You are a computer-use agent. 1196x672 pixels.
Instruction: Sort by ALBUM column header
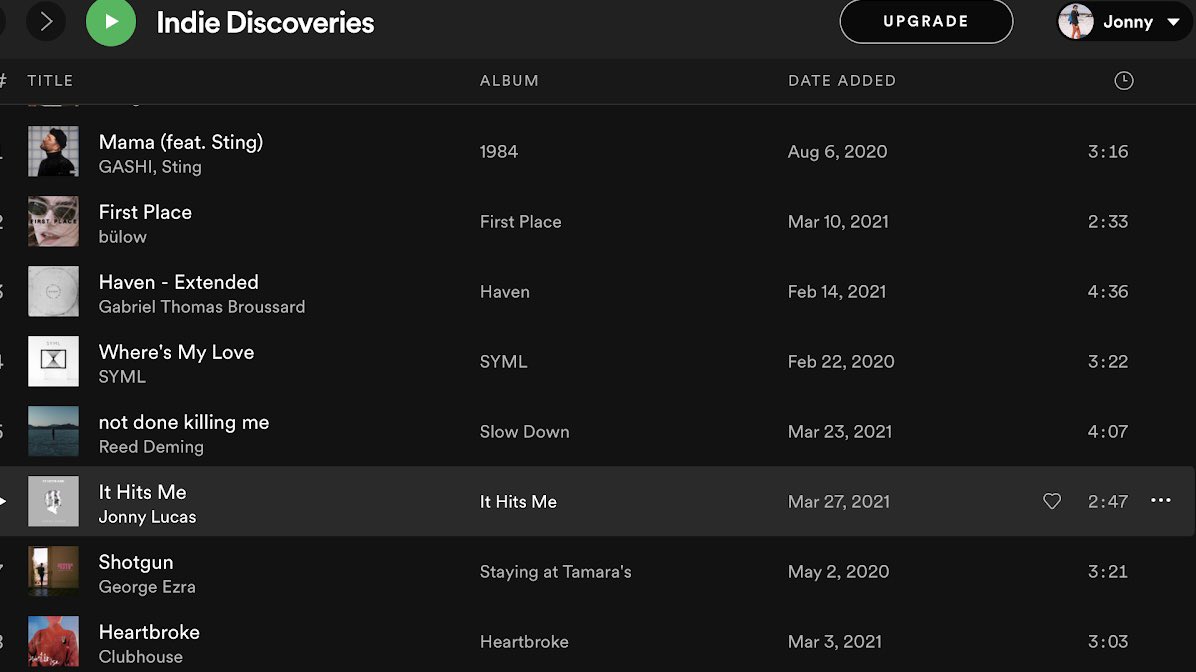509,80
